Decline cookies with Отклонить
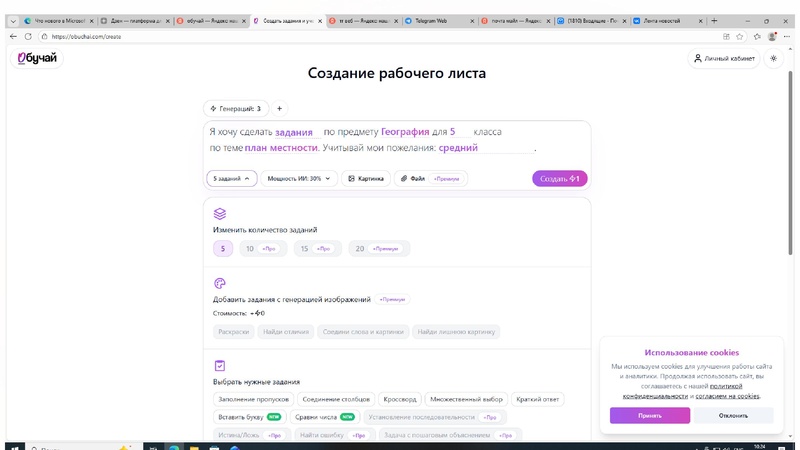The width and height of the screenshot is (800, 450). 733,415
